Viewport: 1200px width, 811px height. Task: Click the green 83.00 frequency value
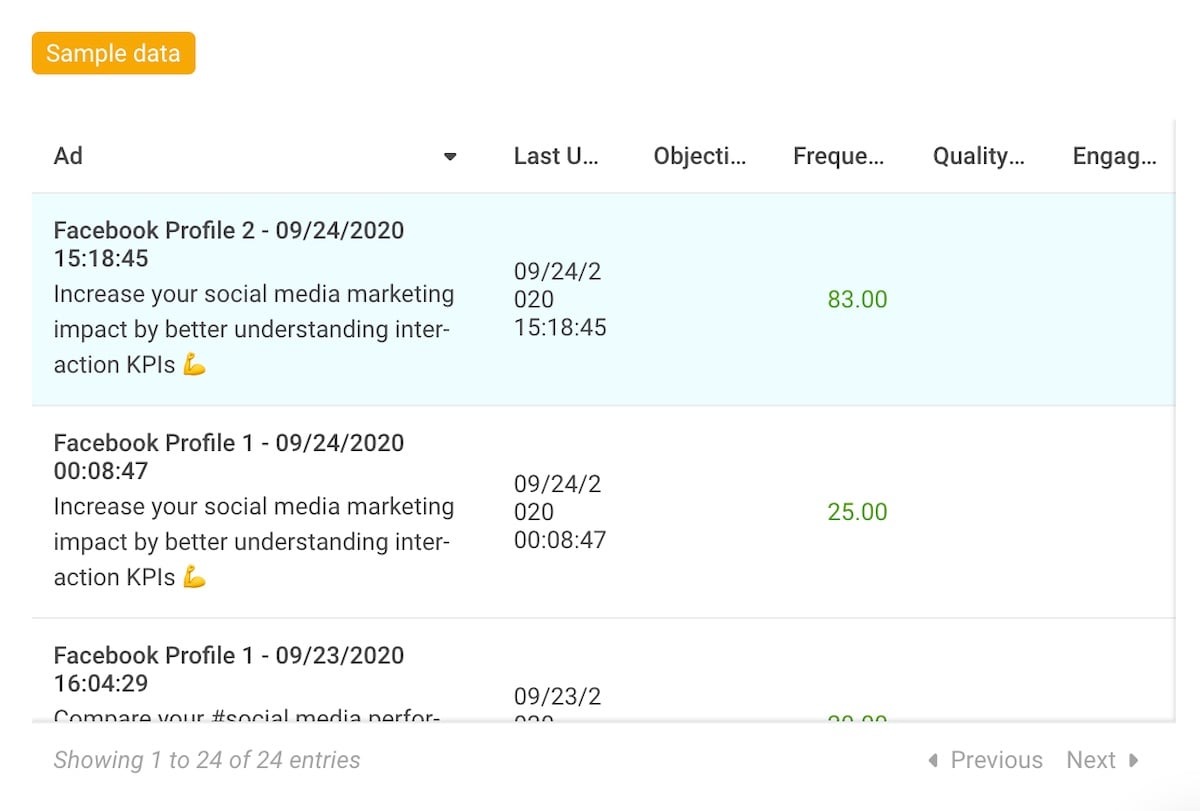point(857,299)
